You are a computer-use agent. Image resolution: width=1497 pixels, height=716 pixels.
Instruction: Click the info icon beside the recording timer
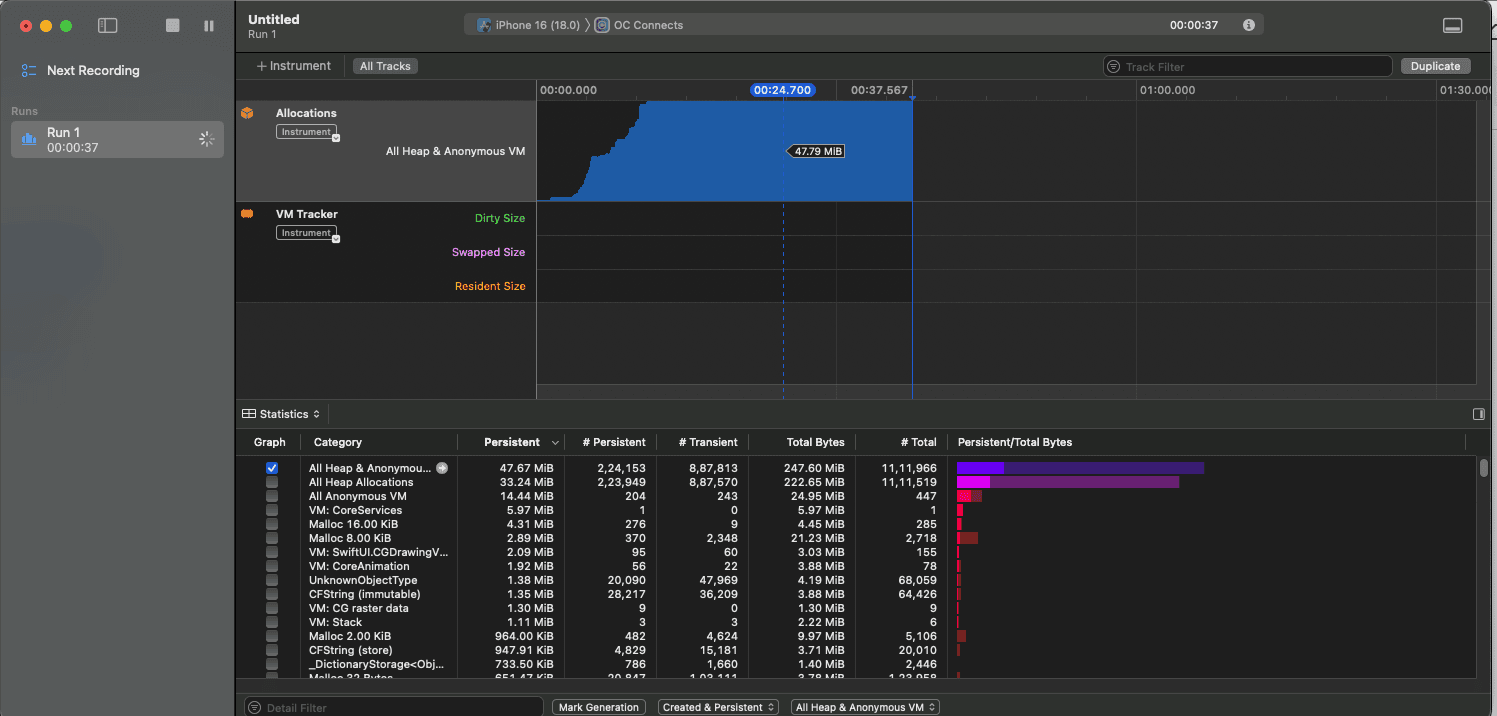click(x=1248, y=25)
